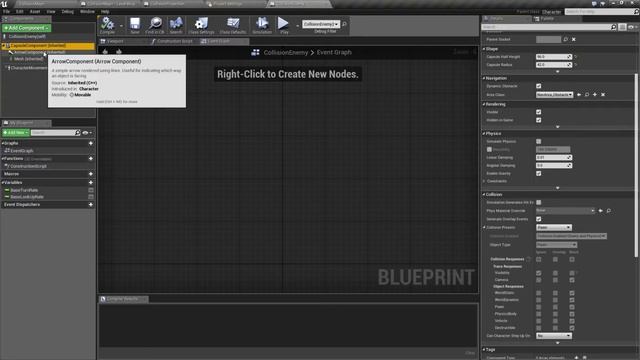640x360 pixels.
Task: Add new function with plus icon
Action: pyautogui.click(x=91, y=158)
